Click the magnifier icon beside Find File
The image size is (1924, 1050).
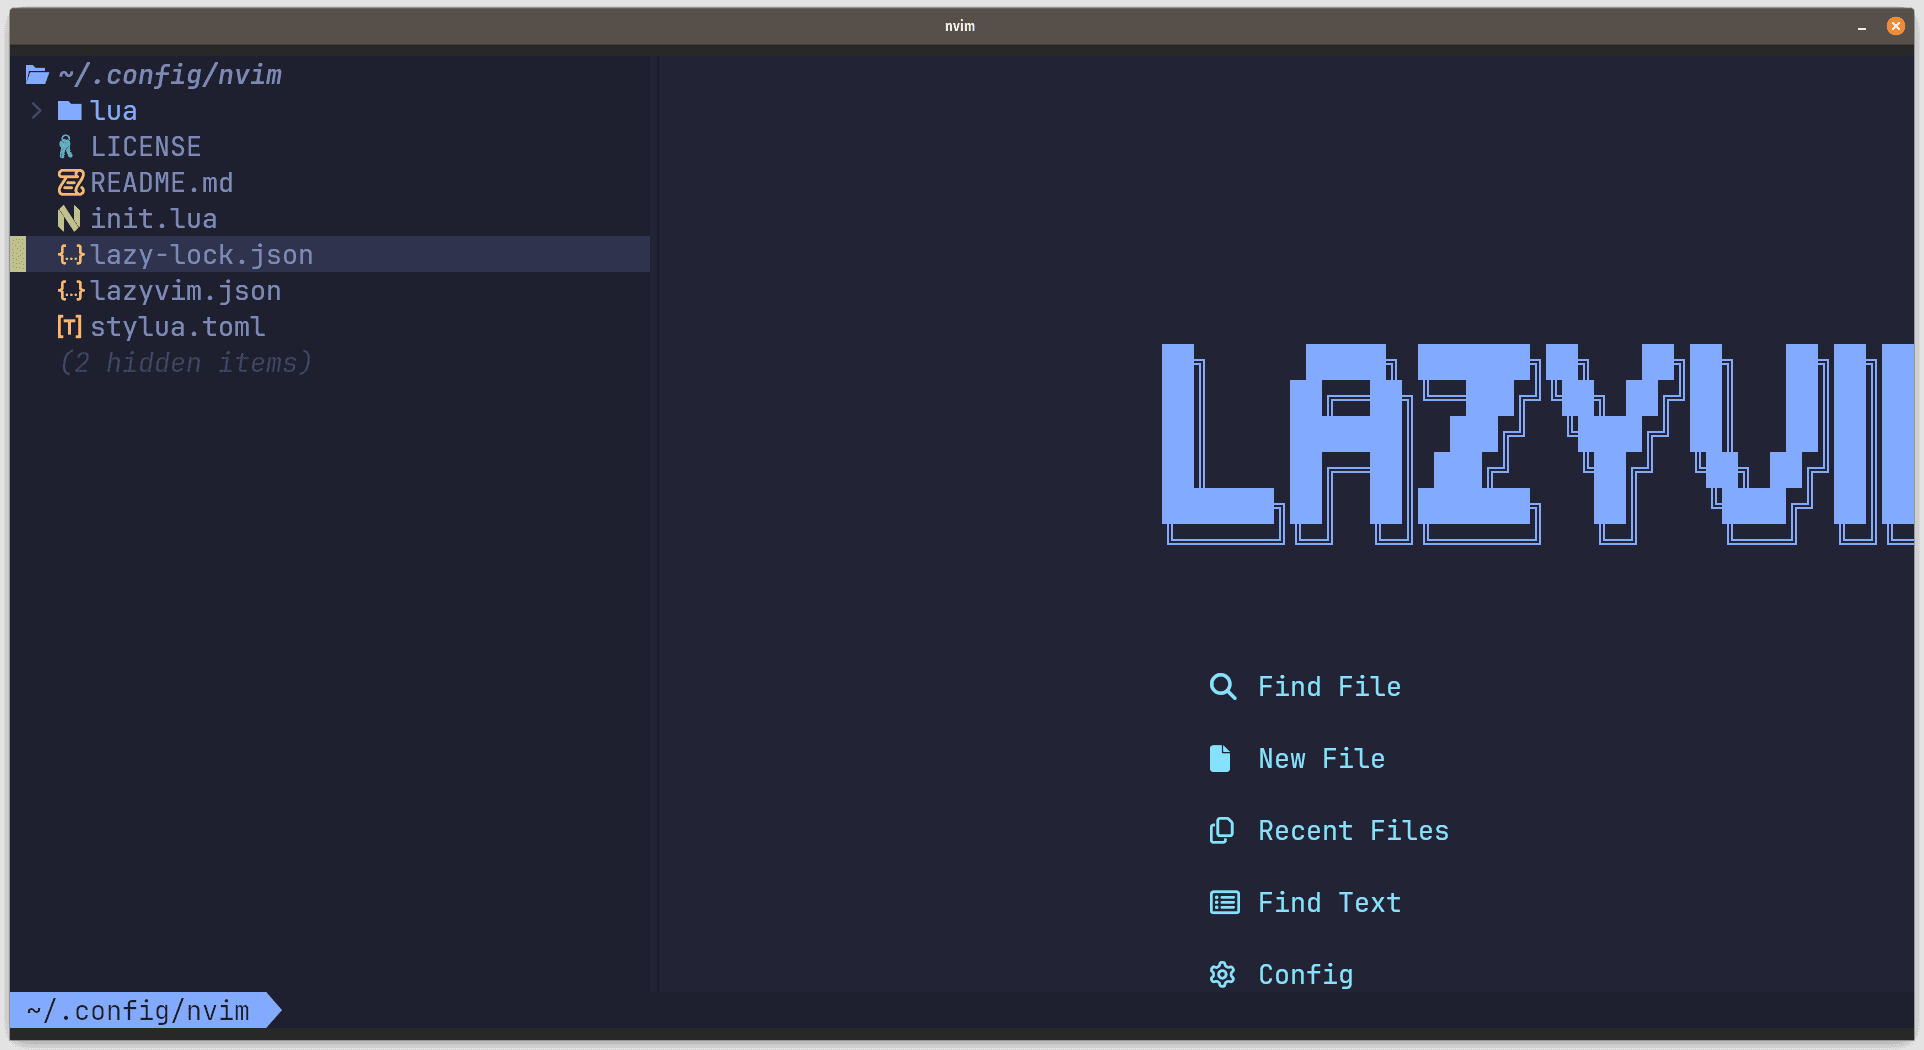click(1223, 686)
